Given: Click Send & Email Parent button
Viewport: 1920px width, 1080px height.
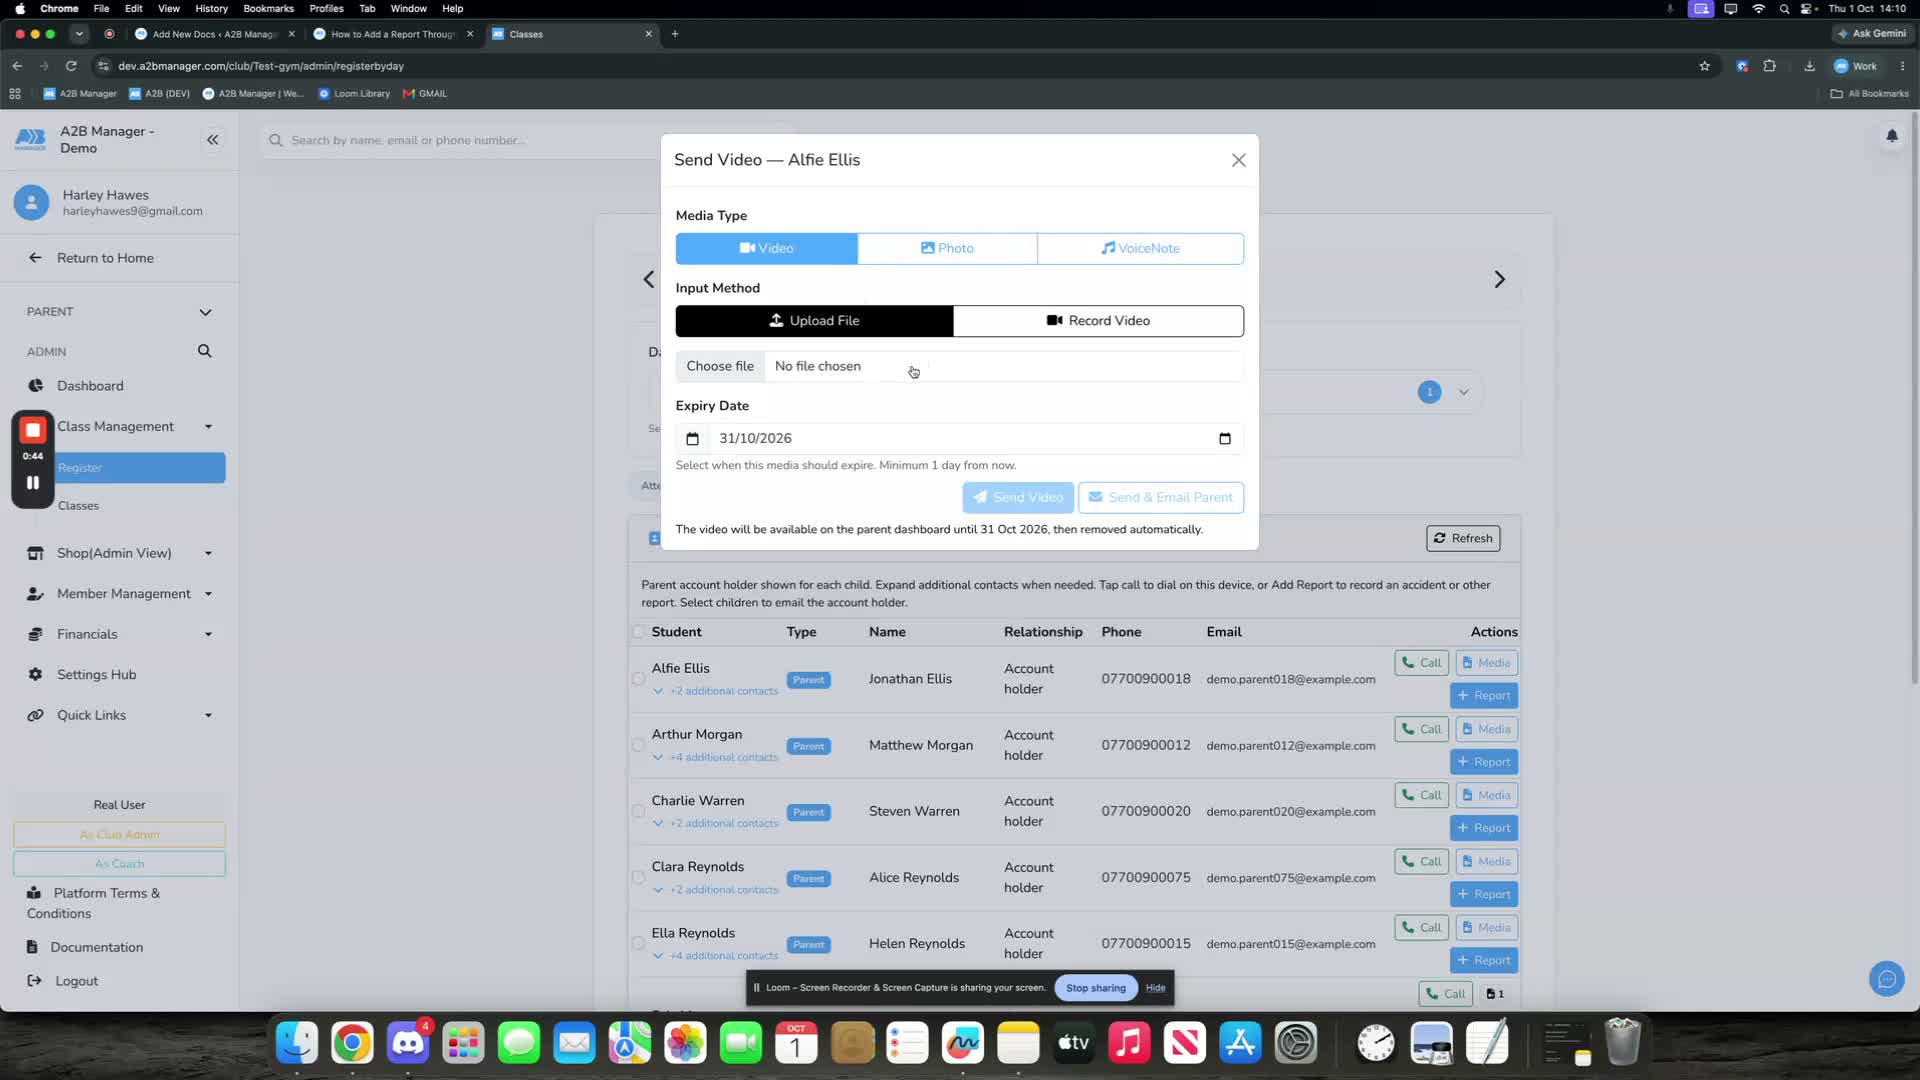Looking at the screenshot, I should (x=1161, y=497).
